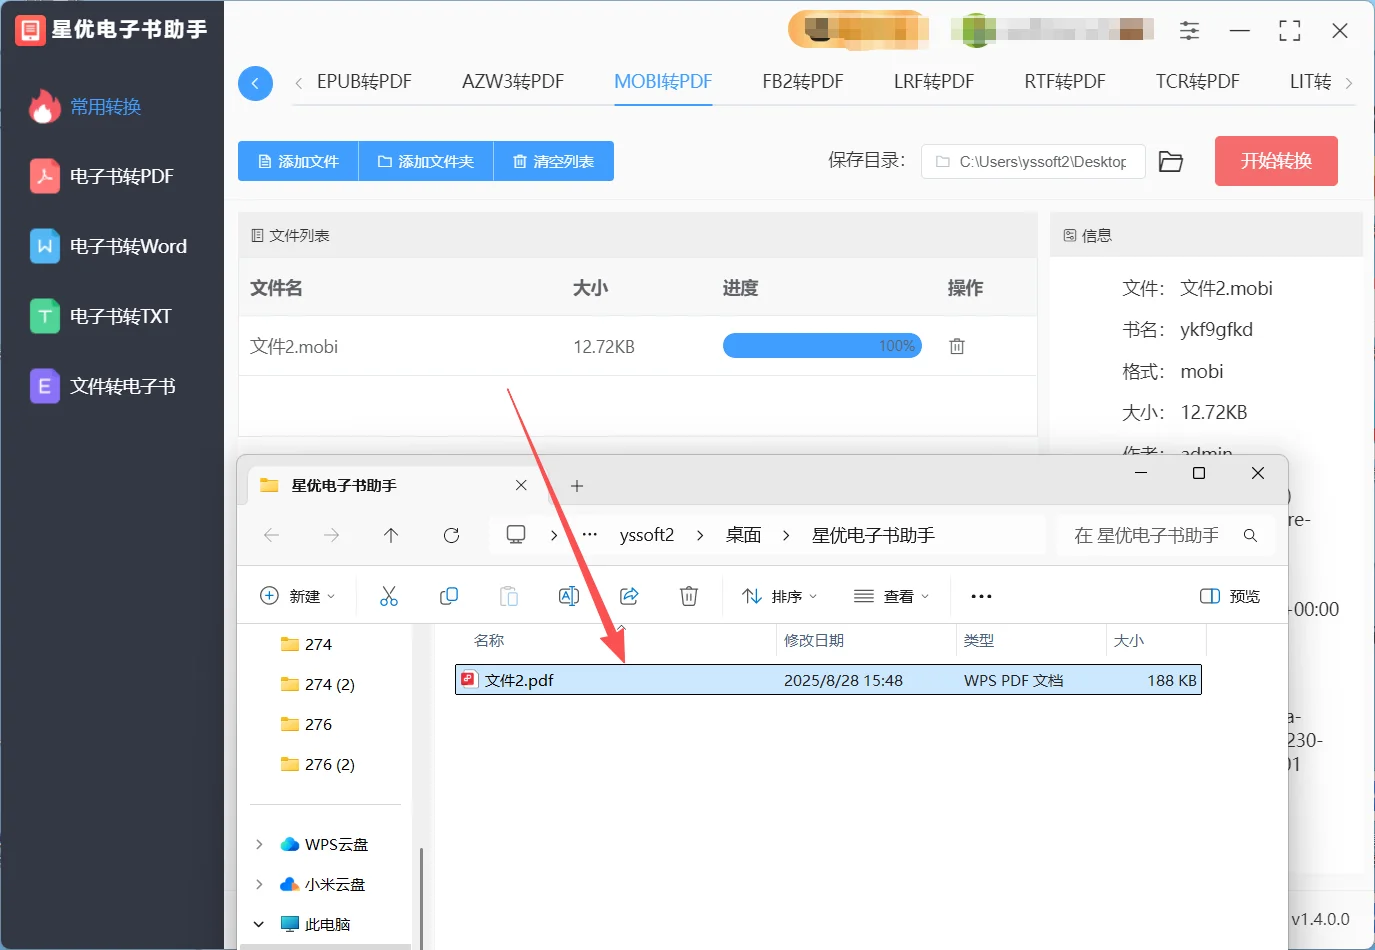
Task: Select 电子书转TXT in the sidebar
Action: [101, 317]
